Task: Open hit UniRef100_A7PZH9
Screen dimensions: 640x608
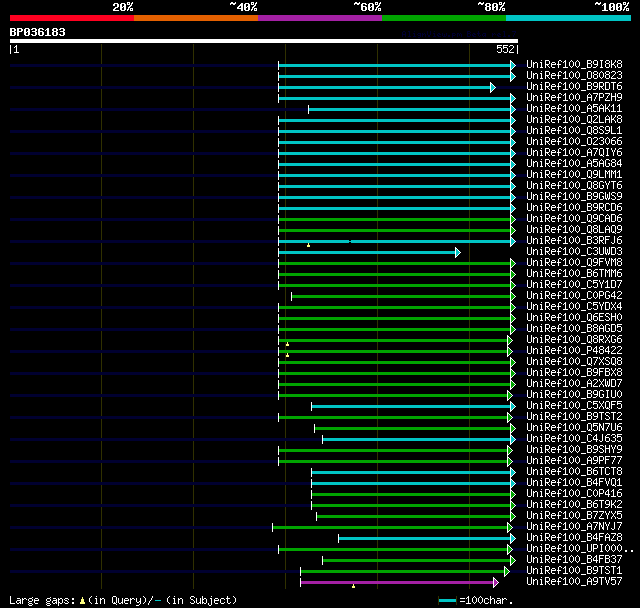Action: coord(574,98)
